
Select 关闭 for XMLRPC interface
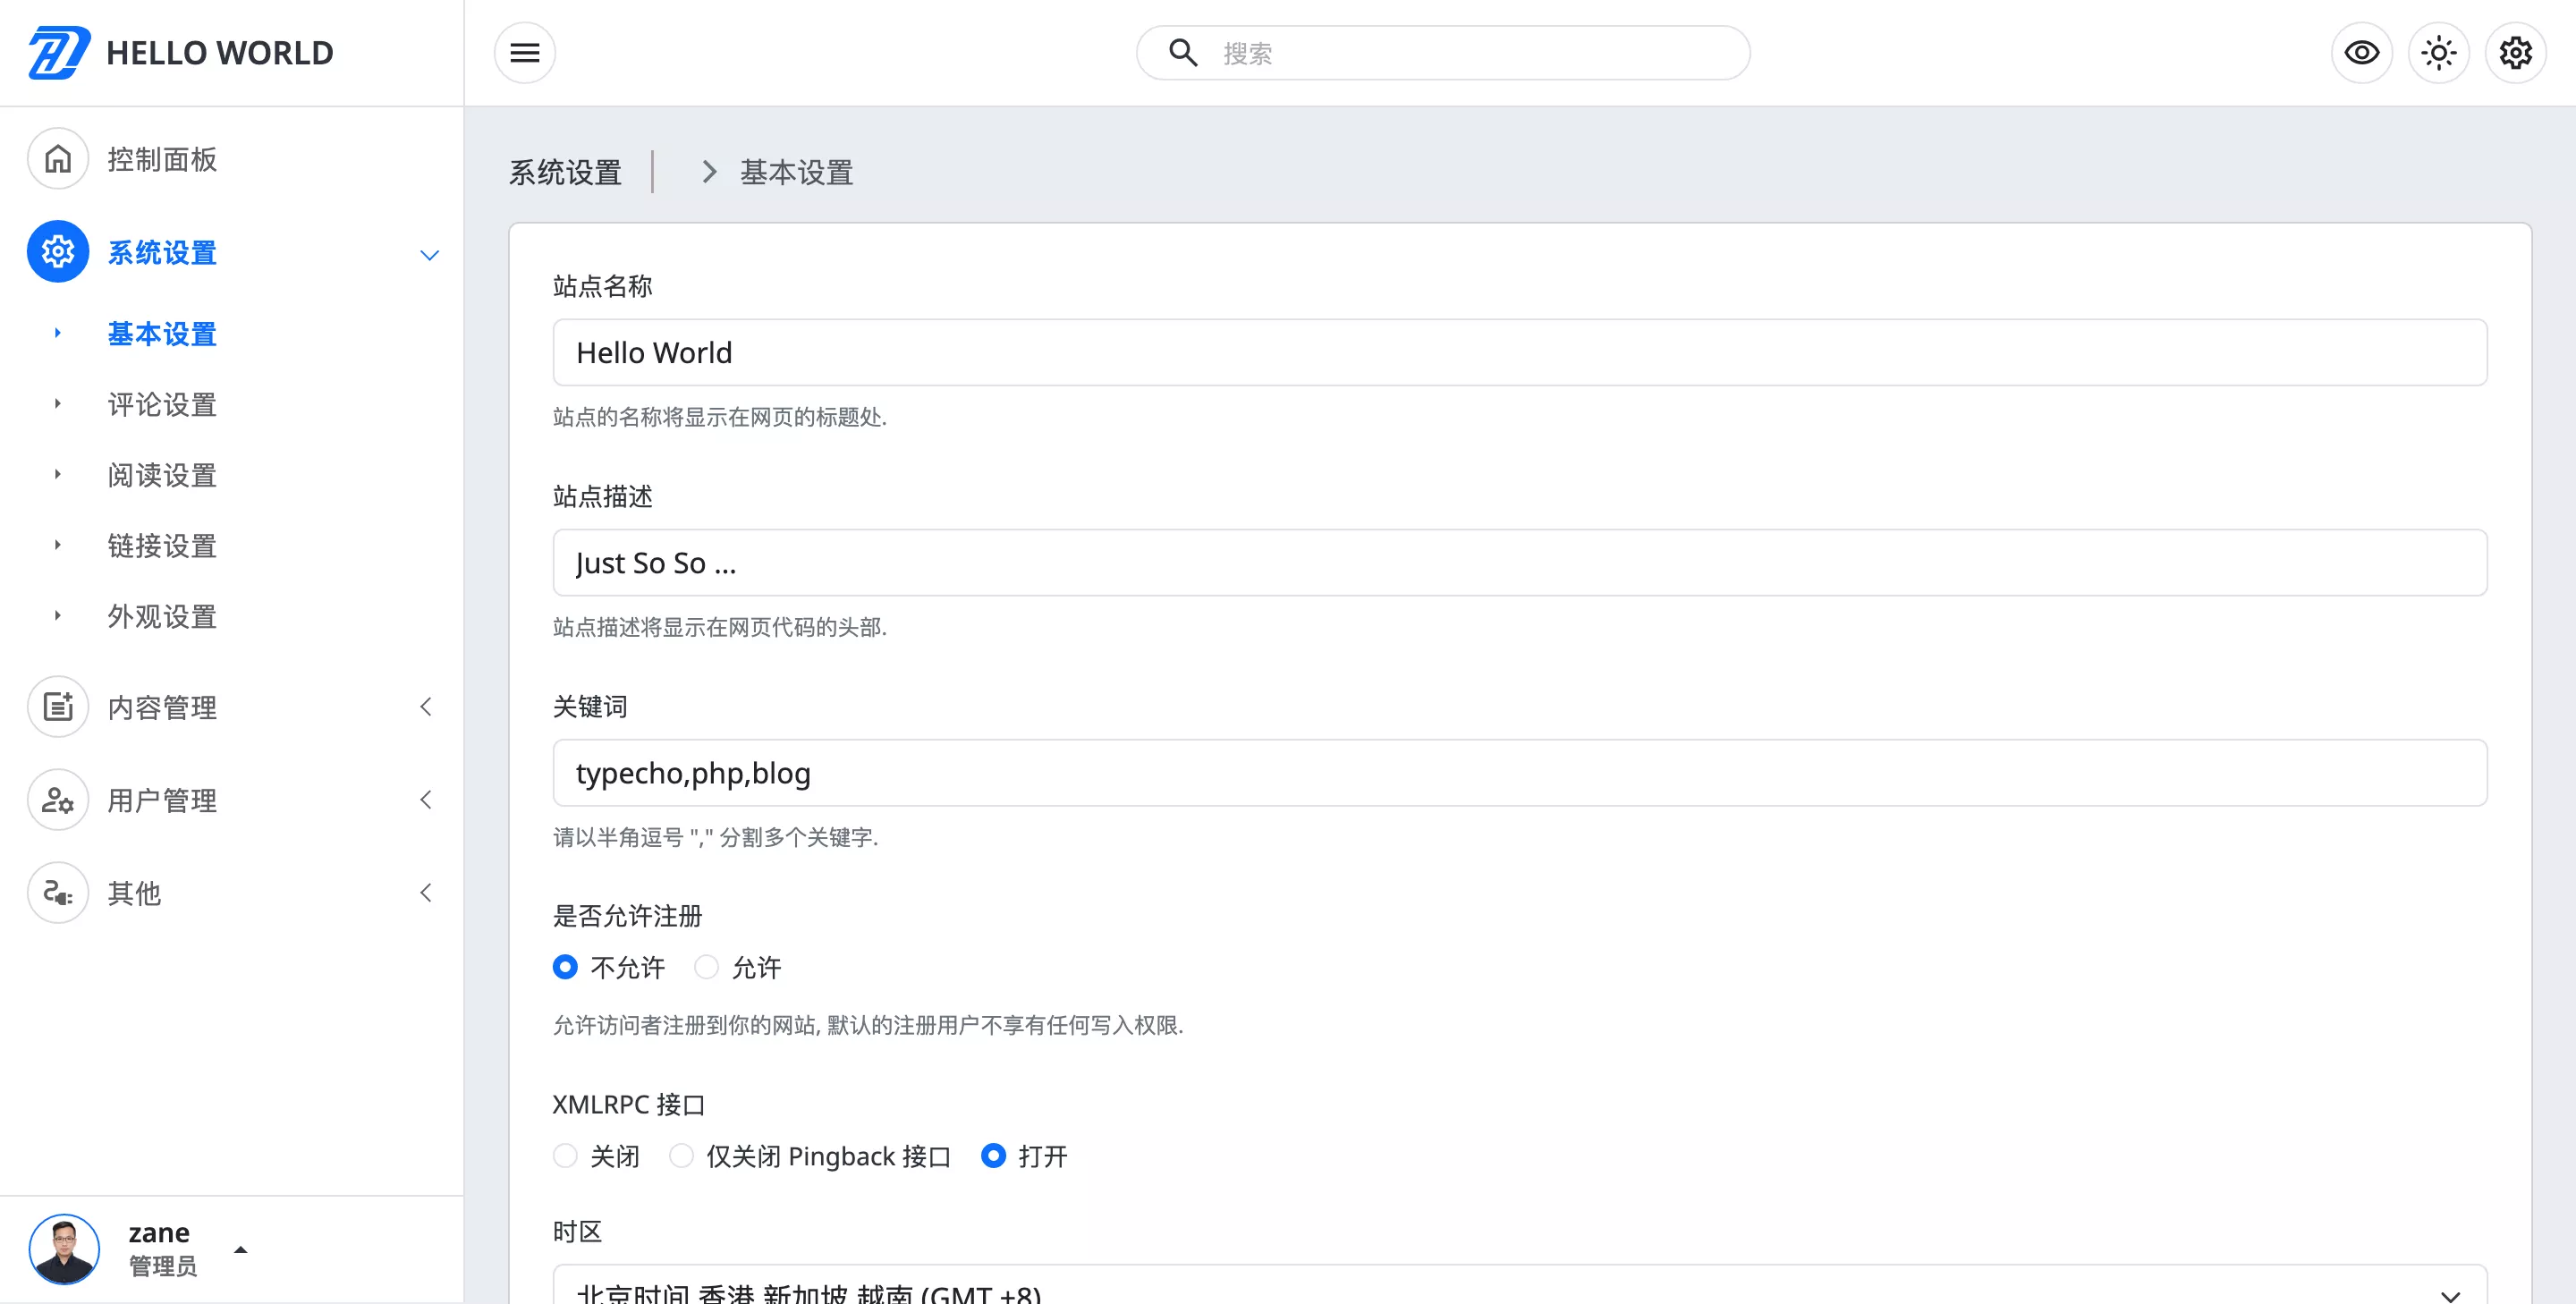565,1156
